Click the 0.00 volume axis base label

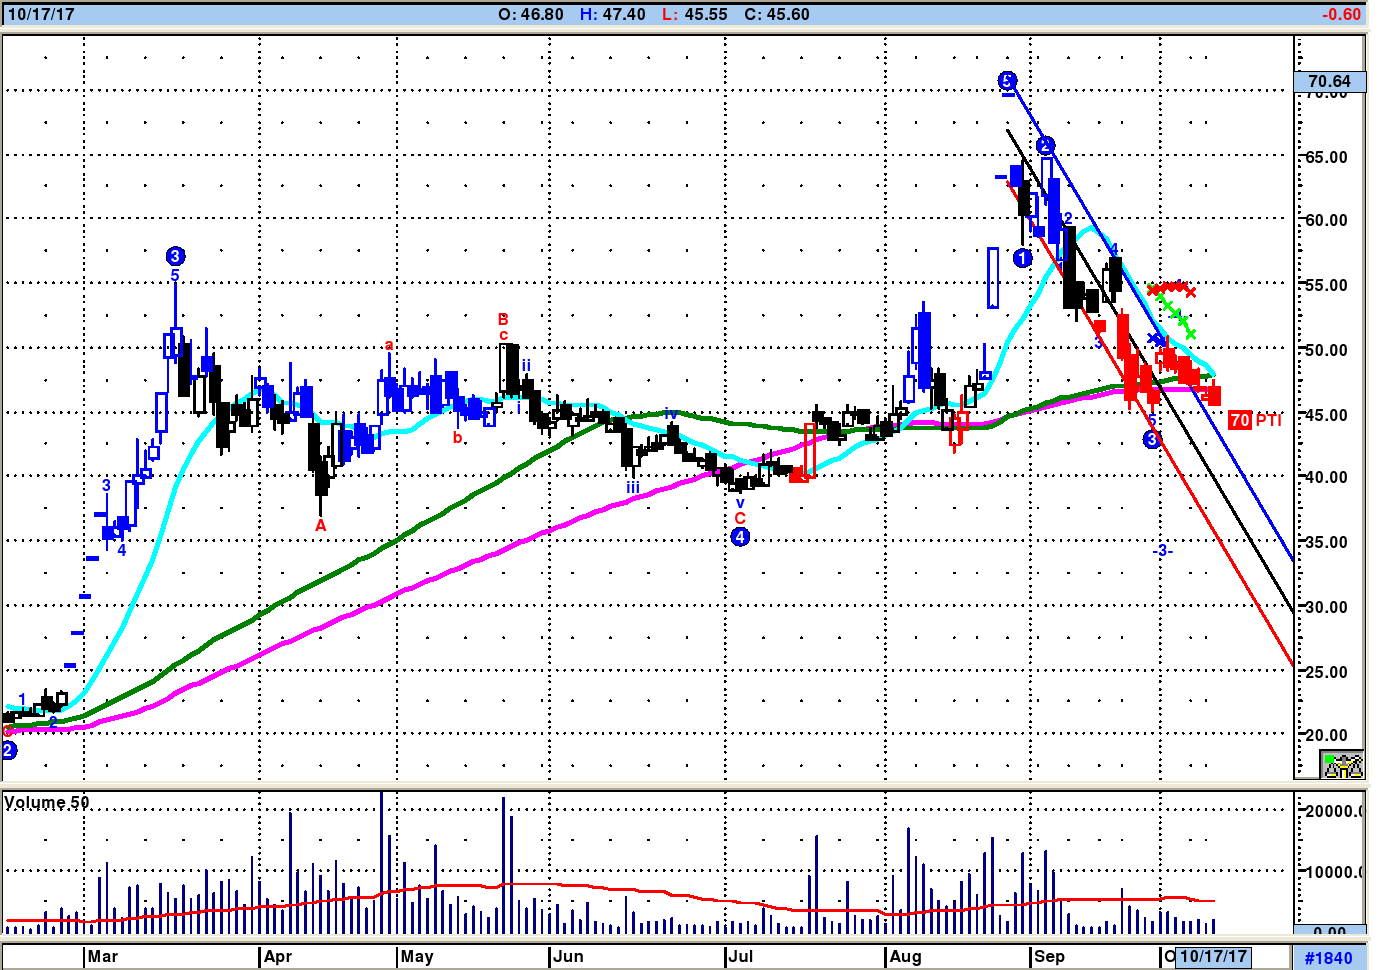coord(1330,931)
